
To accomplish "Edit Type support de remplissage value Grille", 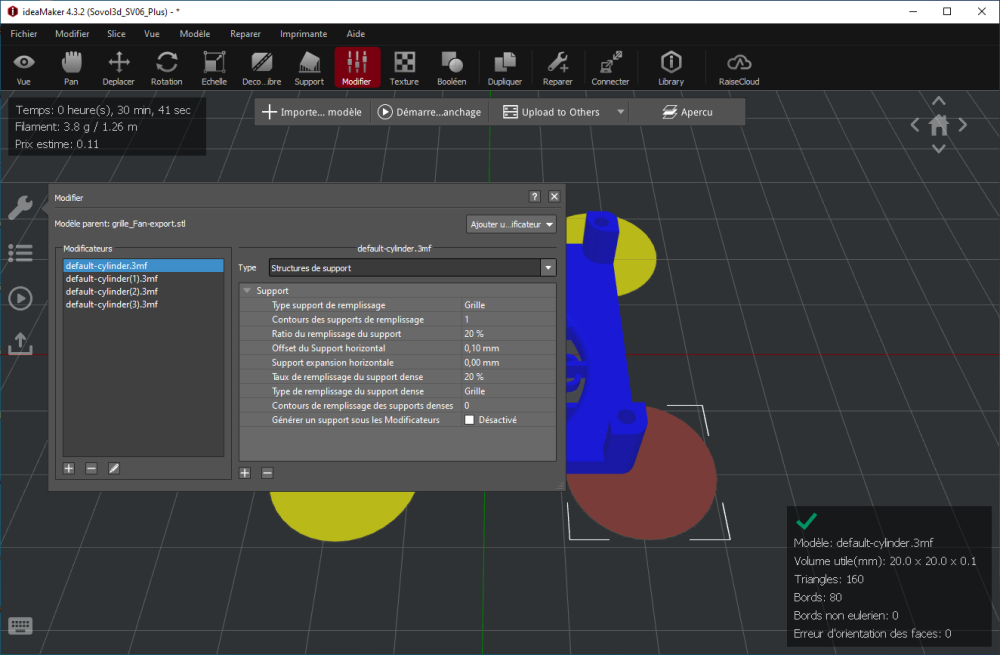I will tap(509, 305).
